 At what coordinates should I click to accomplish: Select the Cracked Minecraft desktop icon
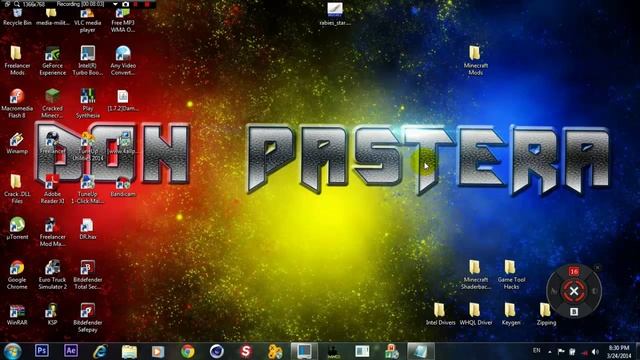(52, 103)
